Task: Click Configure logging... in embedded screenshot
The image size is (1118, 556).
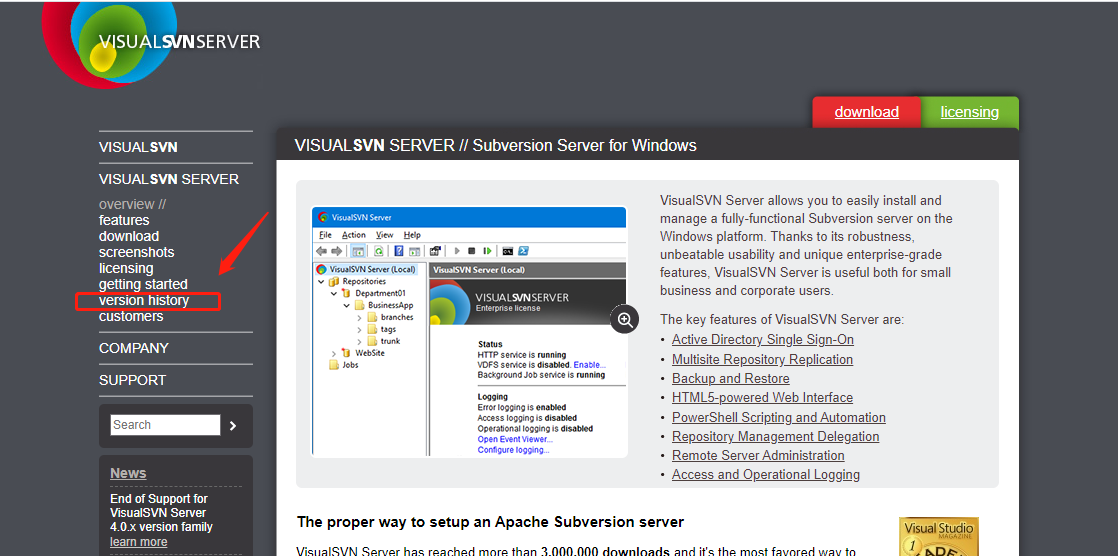Action: [x=513, y=450]
